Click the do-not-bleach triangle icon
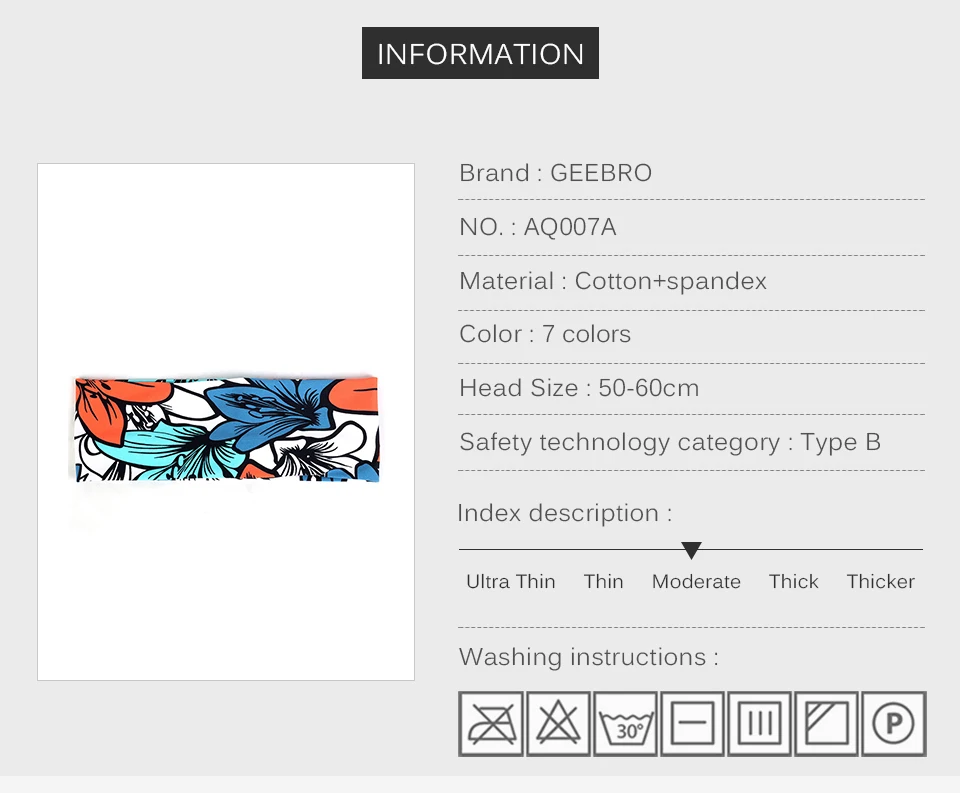The height and width of the screenshot is (793, 960). (x=558, y=724)
